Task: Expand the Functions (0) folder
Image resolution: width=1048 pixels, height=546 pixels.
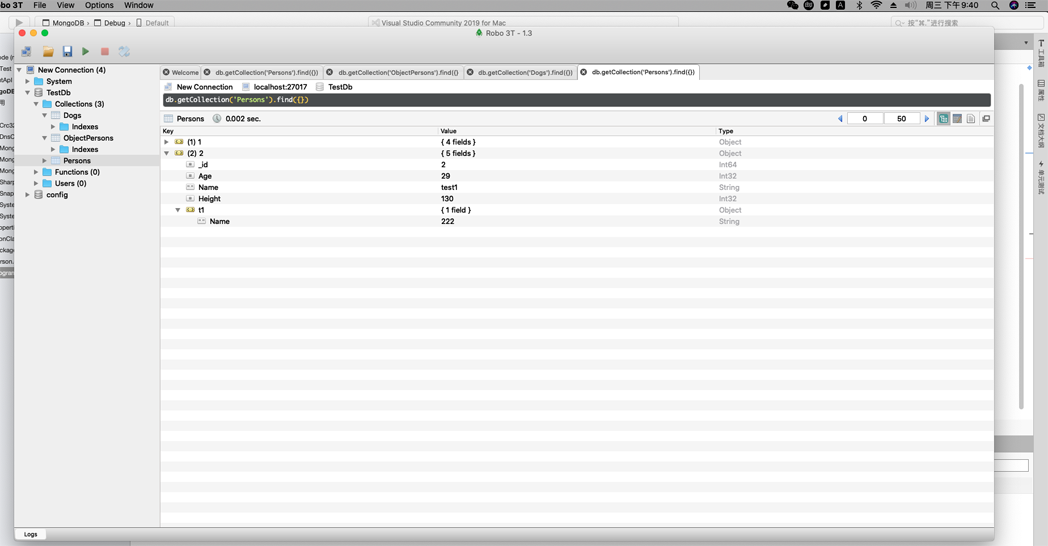Action: (x=36, y=172)
